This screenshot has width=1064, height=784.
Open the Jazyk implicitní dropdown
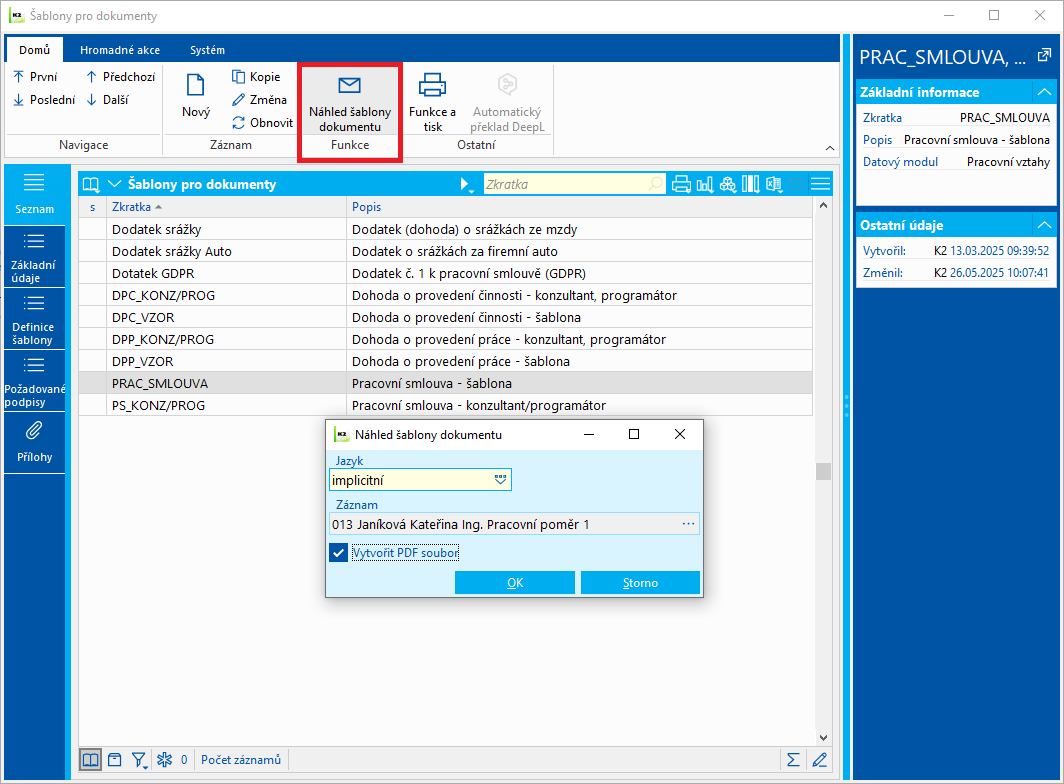click(500, 480)
